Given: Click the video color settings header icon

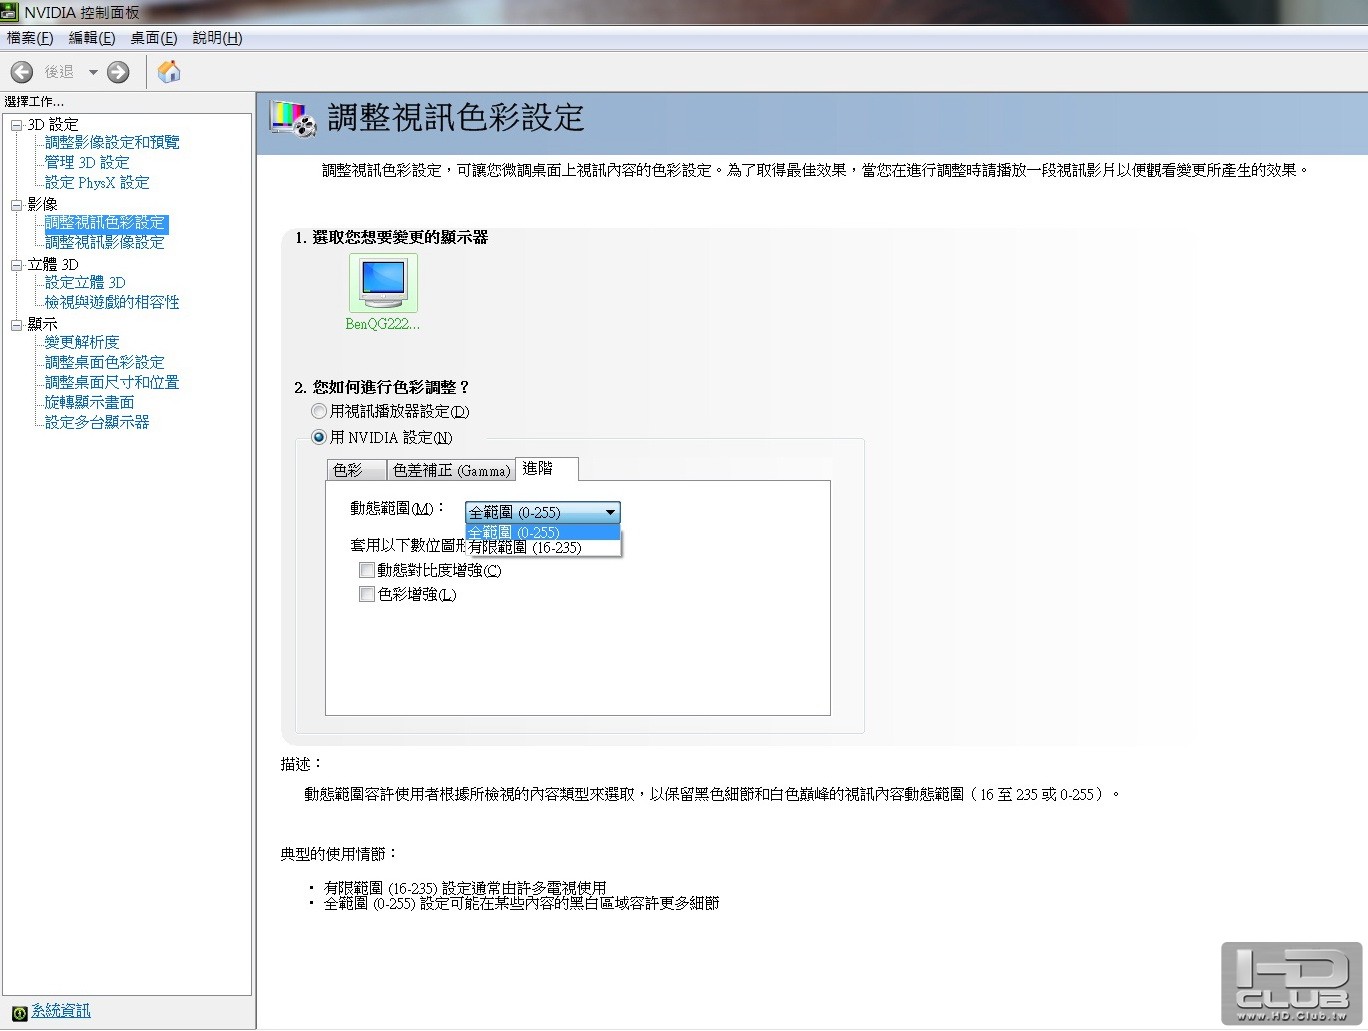Looking at the screenshot, I should 293,118.
